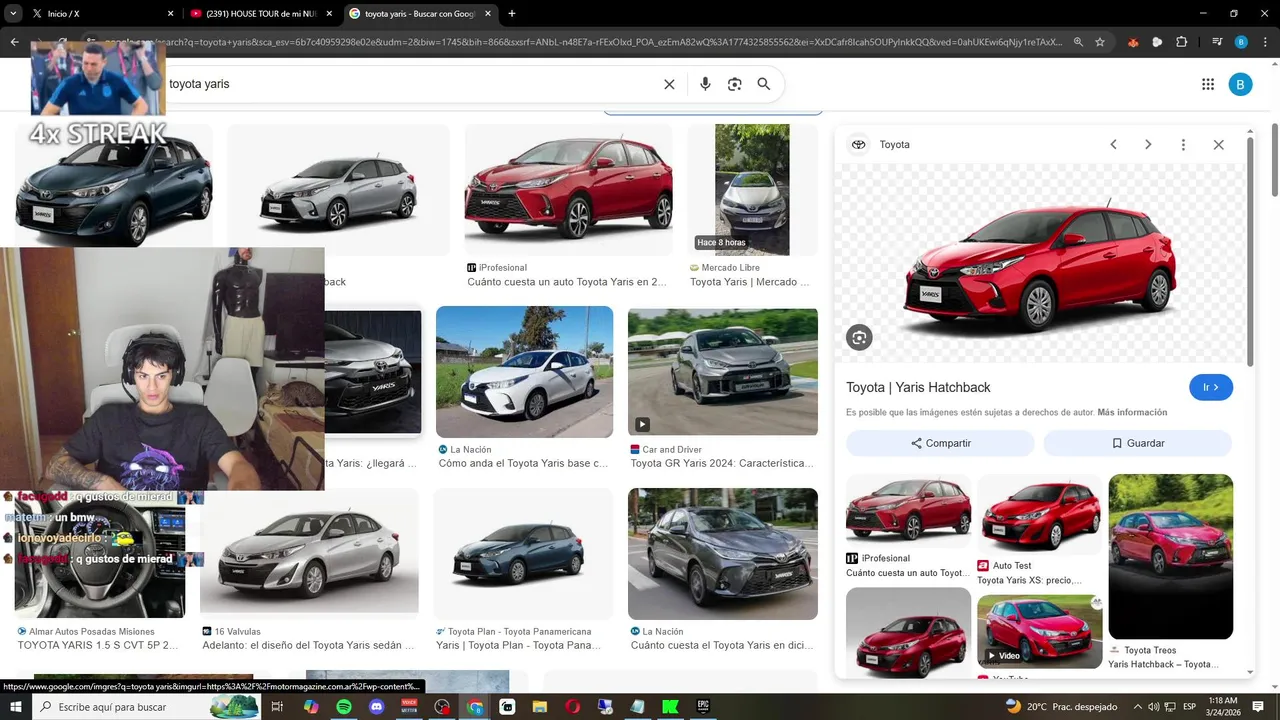Open the red Yaris iProfesional thumbnail
The height and width of the screenshot is (720, 1280).
pyautogui.click(x=568, y=190)
